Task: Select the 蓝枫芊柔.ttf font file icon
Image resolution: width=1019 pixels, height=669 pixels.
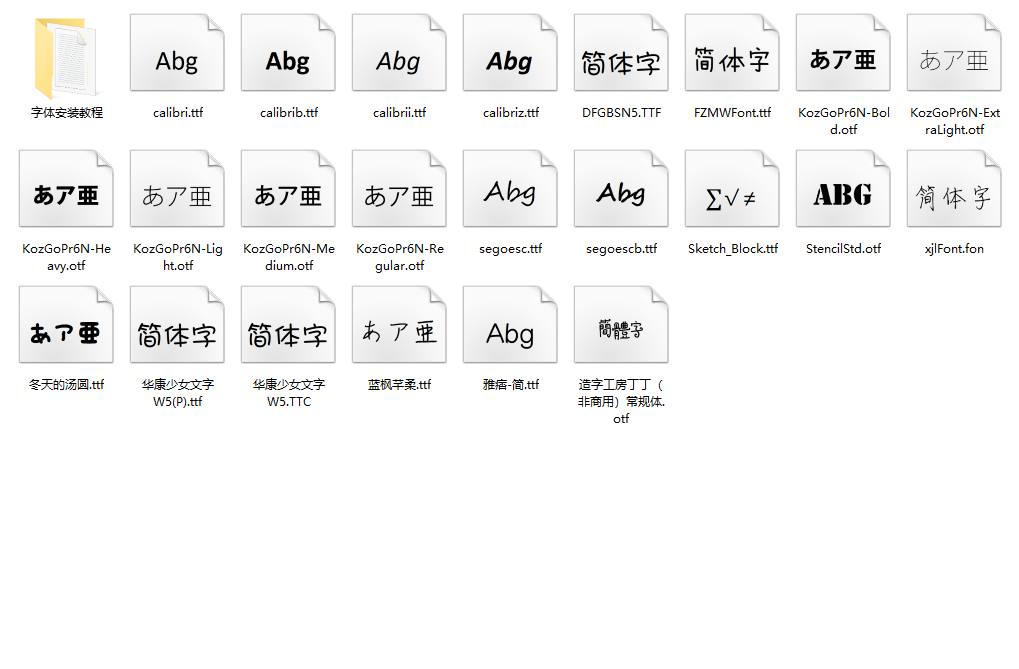Action: click(400, 324)
